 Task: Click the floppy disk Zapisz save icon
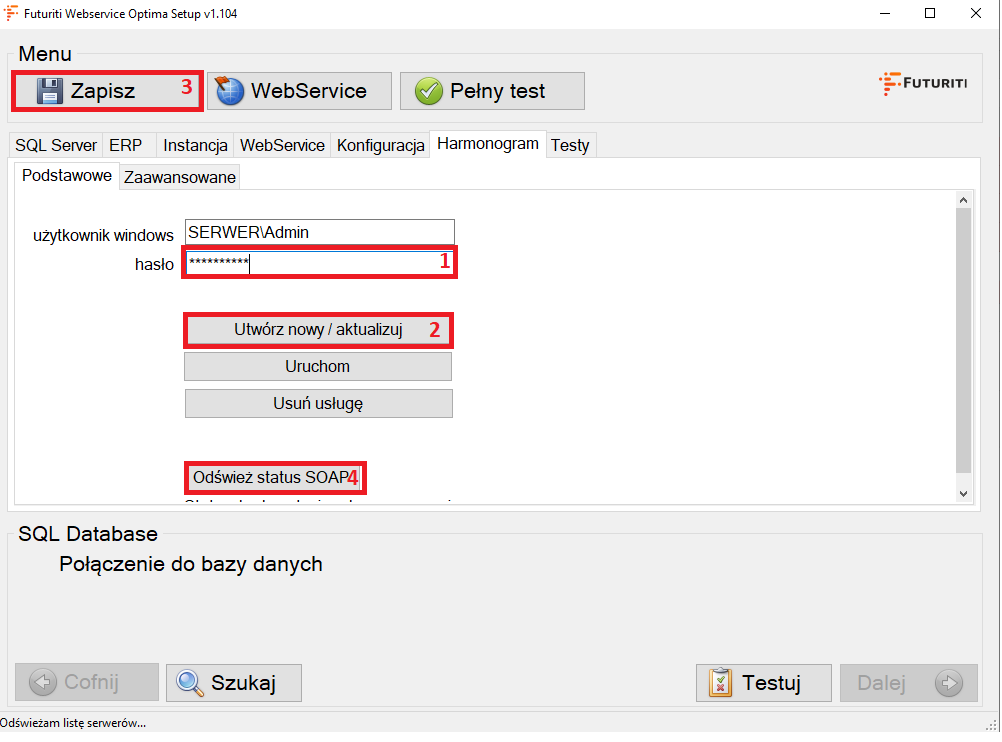tap(50, 91)
